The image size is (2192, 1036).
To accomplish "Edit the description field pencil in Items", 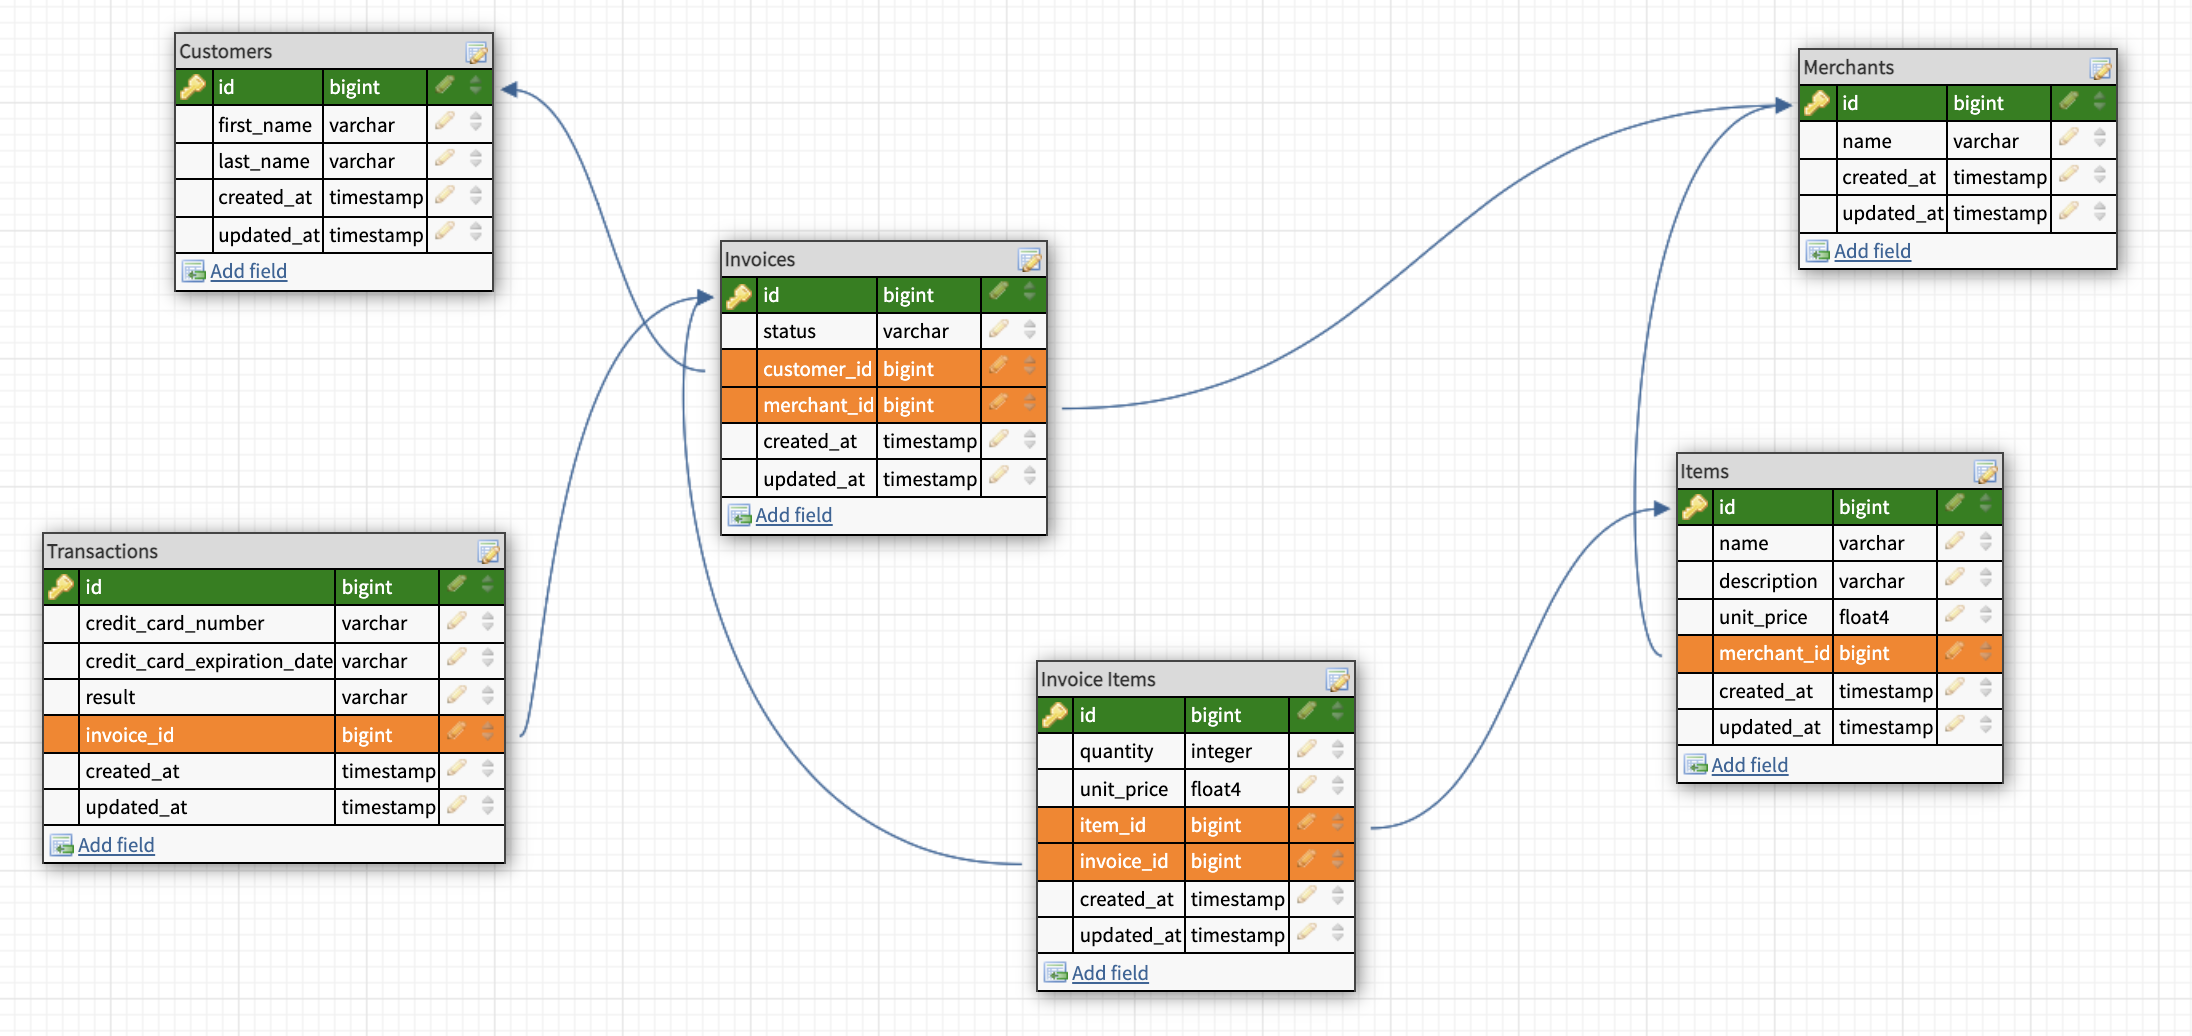I will 1955,578.
